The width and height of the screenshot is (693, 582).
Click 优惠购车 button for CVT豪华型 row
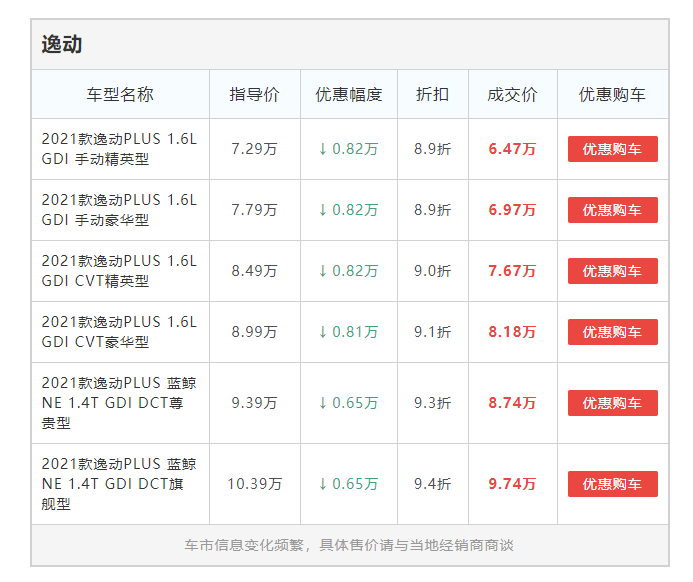pos(613,332)
